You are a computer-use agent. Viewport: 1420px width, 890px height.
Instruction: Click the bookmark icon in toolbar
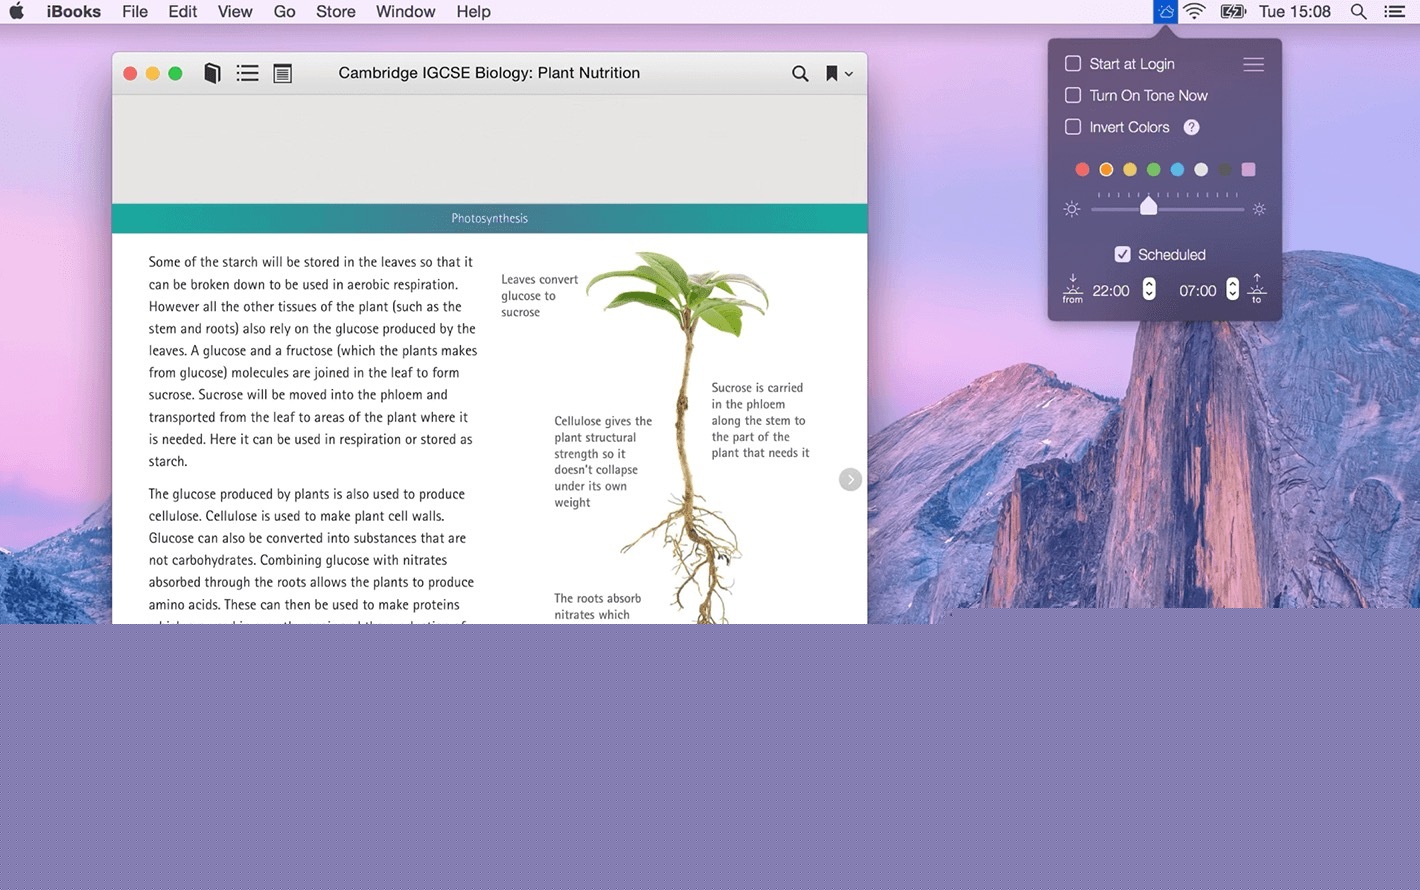point(831,73)
